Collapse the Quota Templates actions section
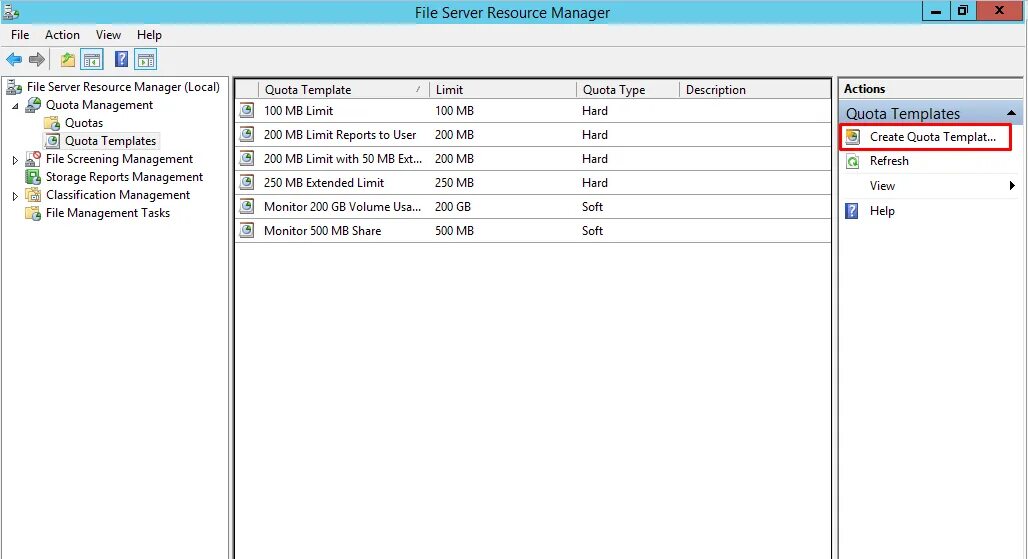The height and width of the screenshot is (559, 1028). click(x=1012, y=113)
